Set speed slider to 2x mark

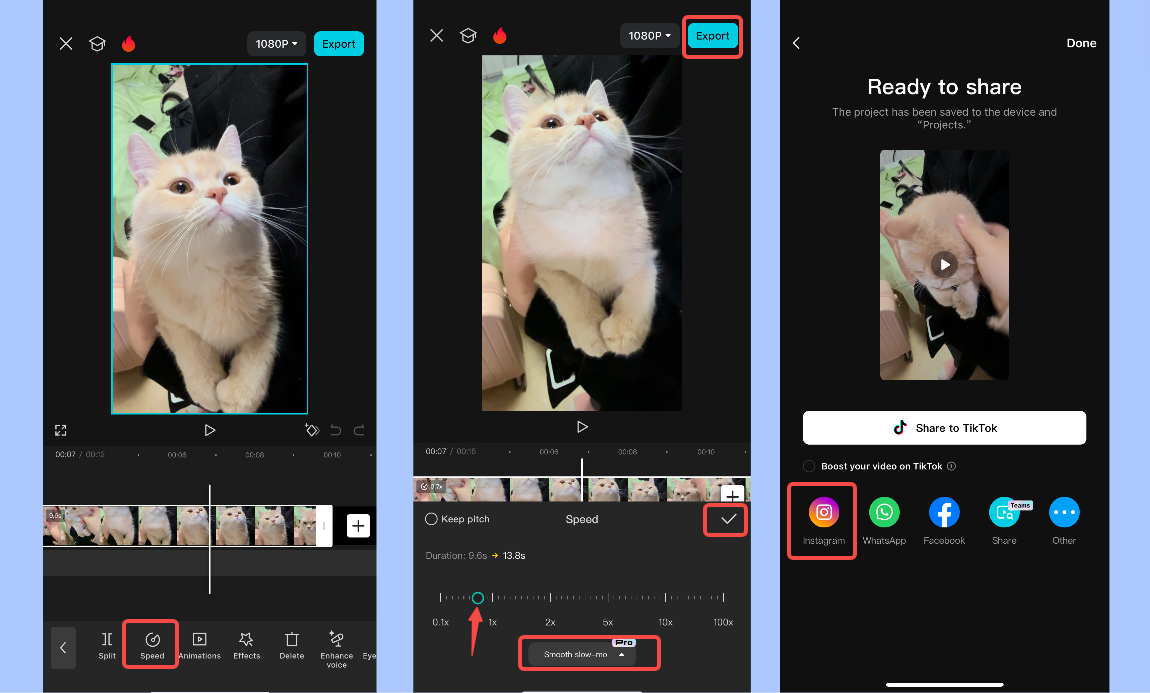click(x=550, y=598)
